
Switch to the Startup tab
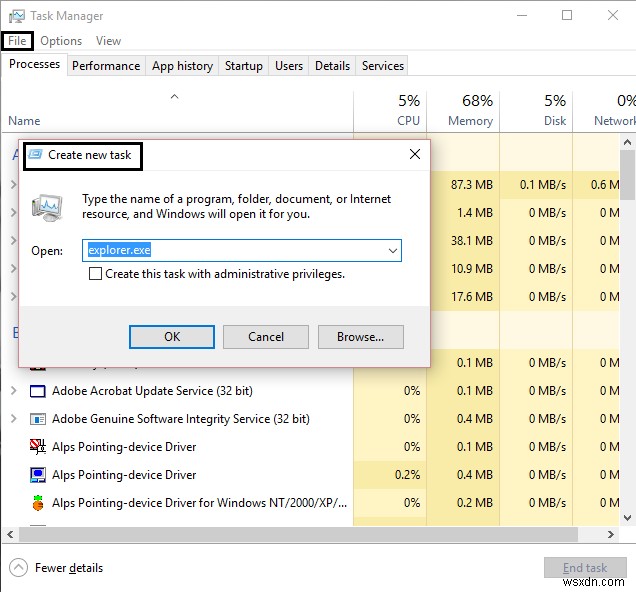[x=244, y=66]
